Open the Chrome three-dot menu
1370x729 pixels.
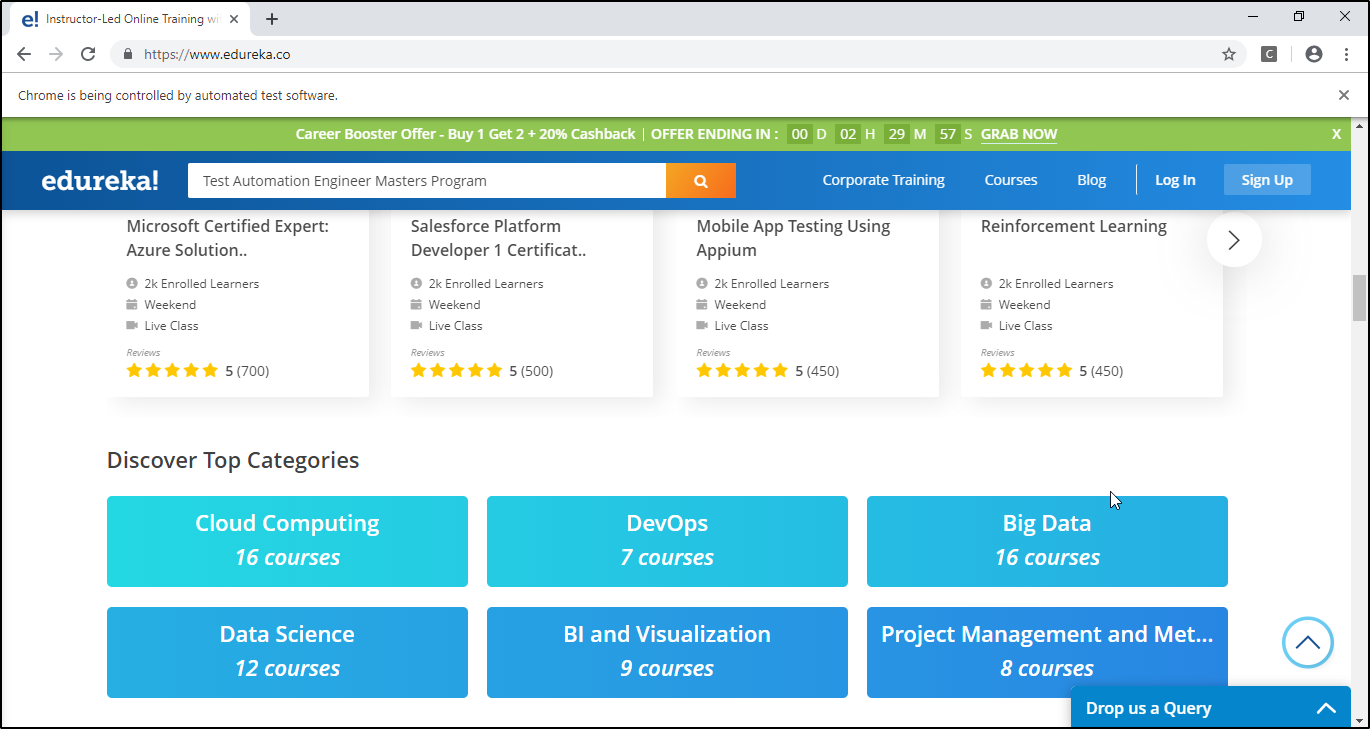1345,54
